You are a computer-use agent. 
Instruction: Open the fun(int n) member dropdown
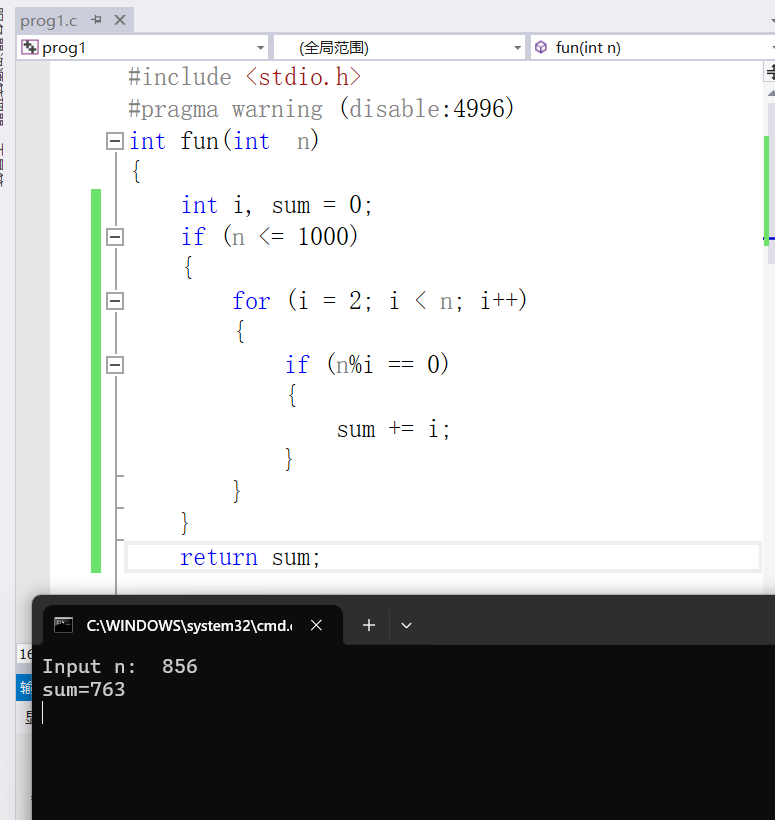pos(773,48)
